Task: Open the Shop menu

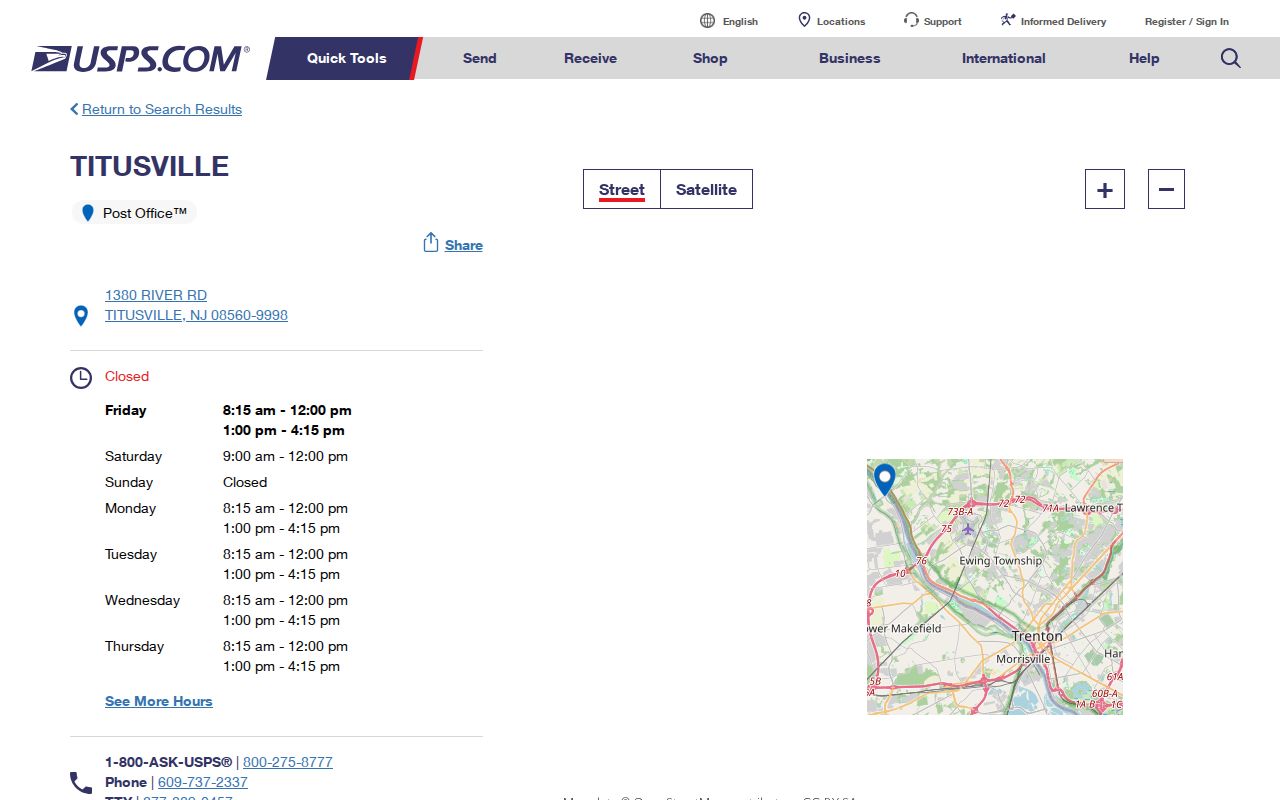Action: [x=710, y=58]
